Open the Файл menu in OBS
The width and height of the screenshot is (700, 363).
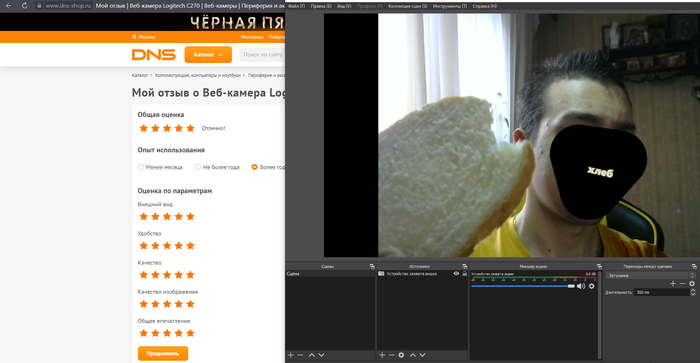tap(296, 6)
